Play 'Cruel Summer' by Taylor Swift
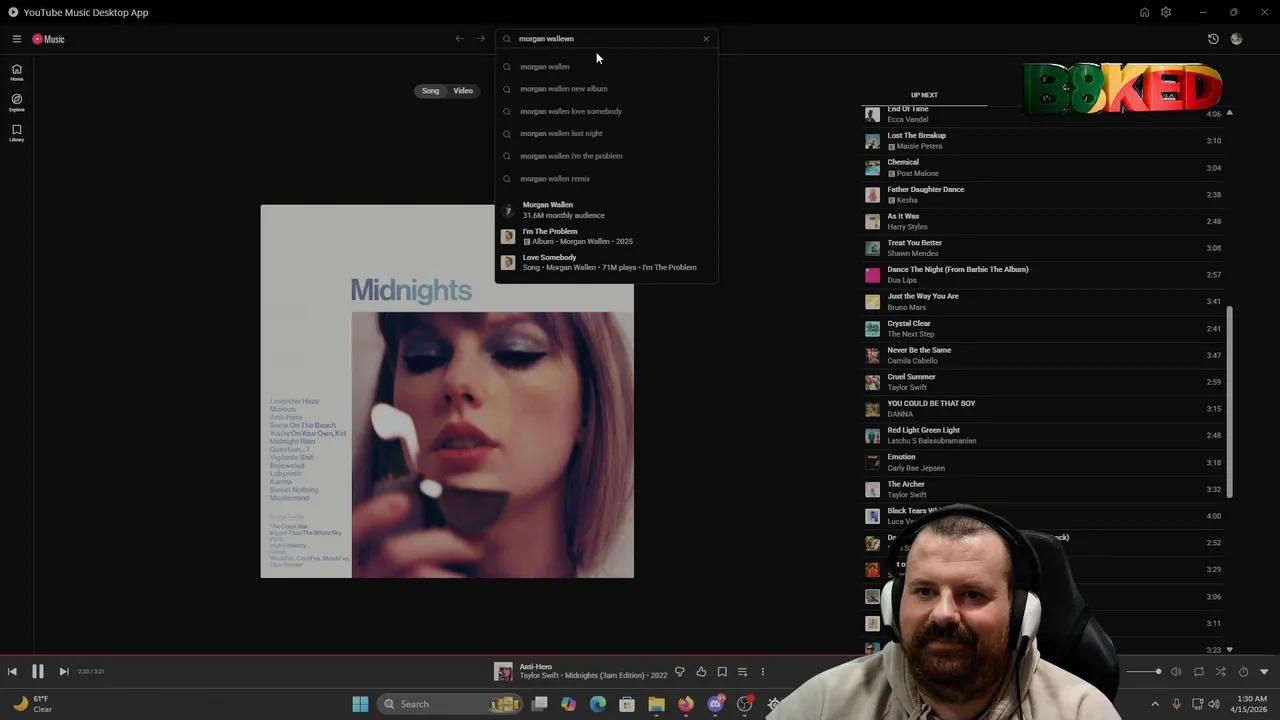This screenshot has height=720, width=1280. tap(1042, 382)
